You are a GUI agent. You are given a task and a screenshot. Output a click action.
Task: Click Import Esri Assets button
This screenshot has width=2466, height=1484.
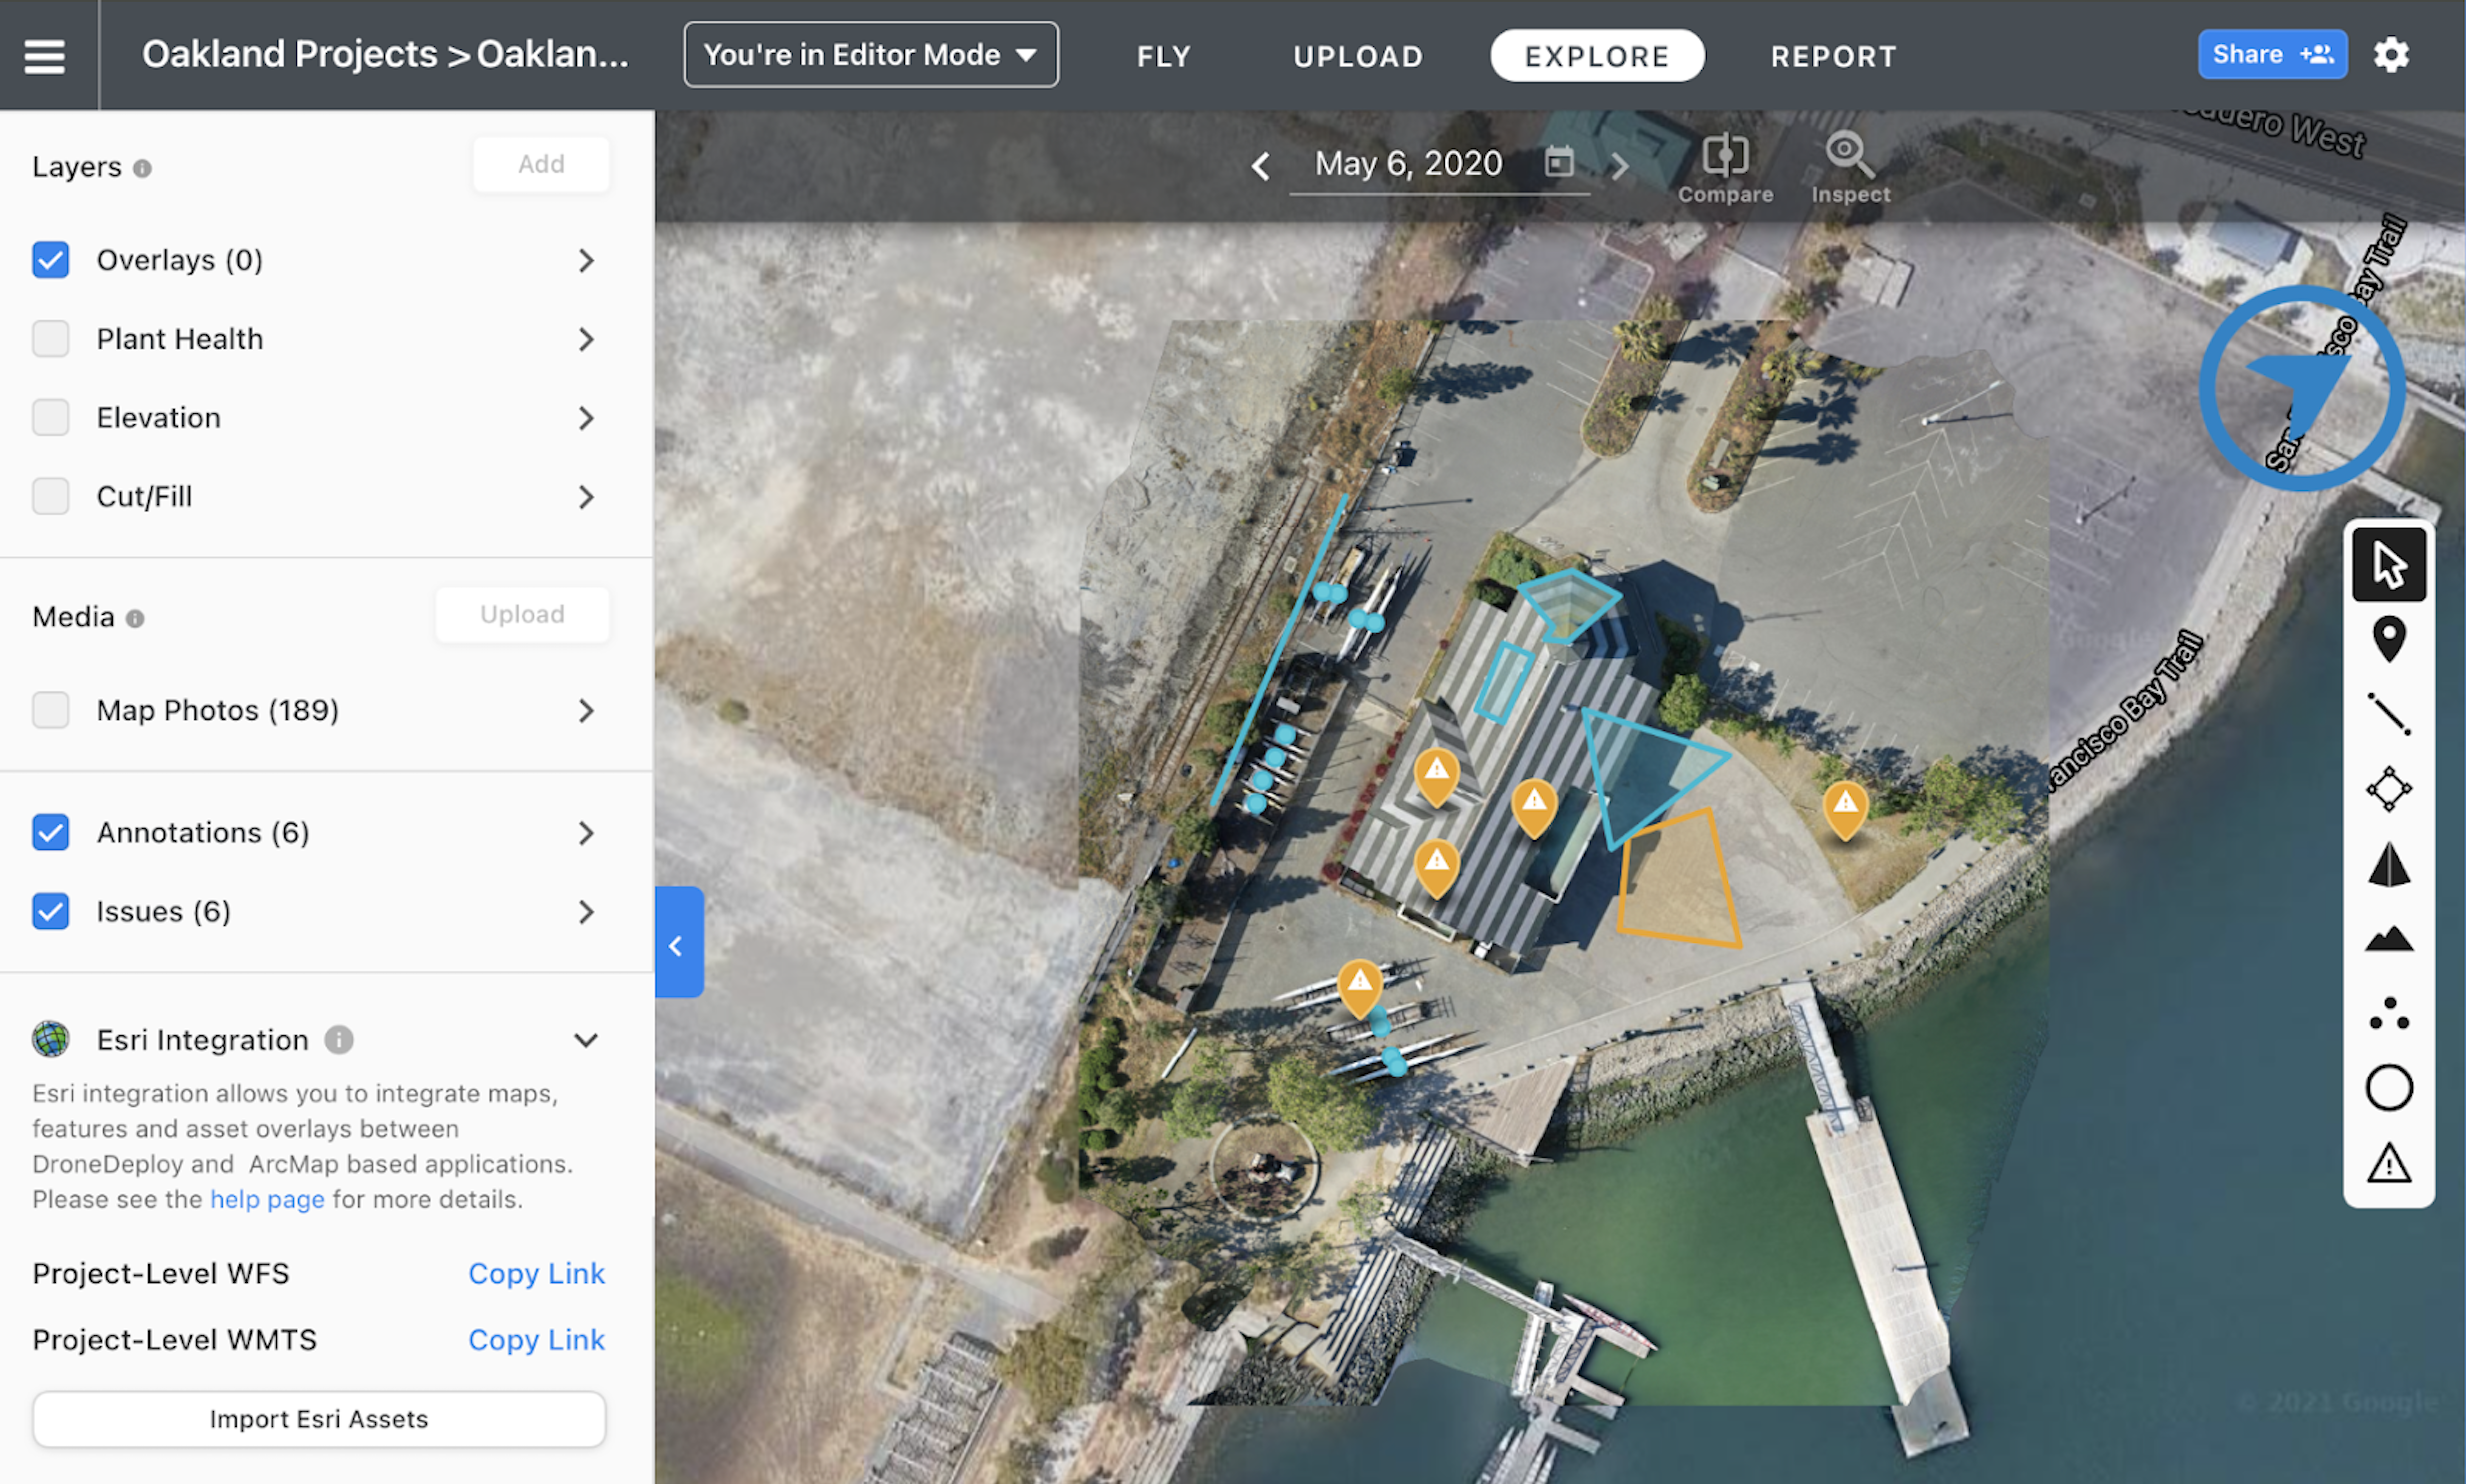pos(319,1419)
